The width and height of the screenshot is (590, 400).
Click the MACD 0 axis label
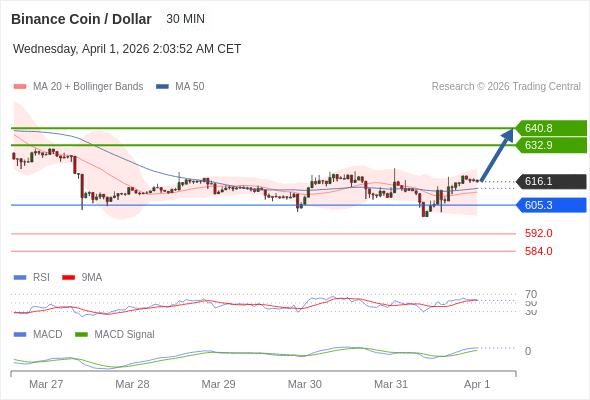pyautogui.click(x=528, y=351)
